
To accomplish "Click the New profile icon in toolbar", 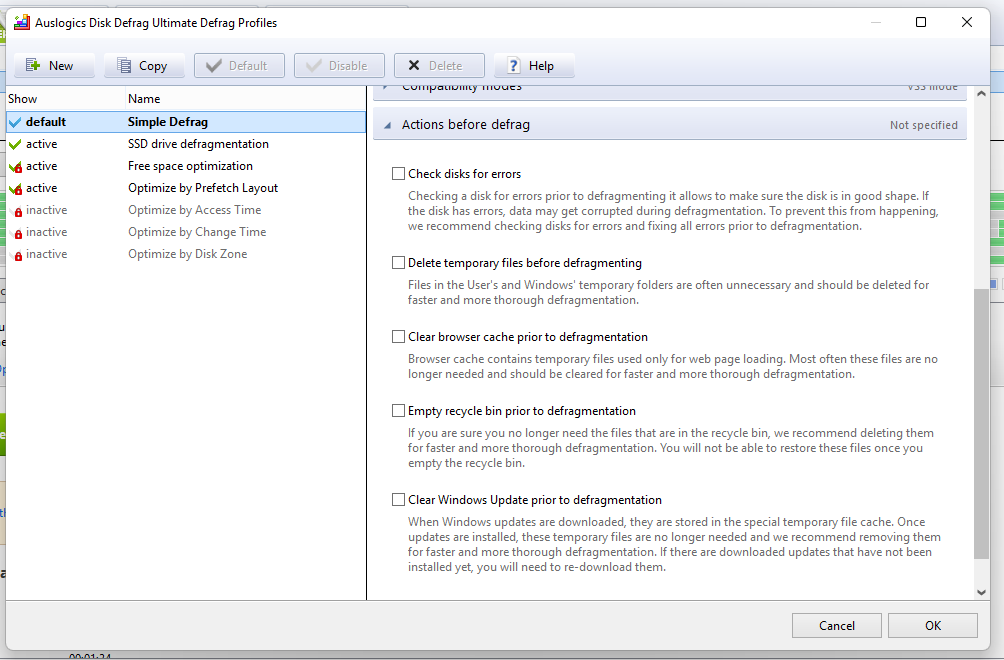I will pyautogui.click(x=33, y=66).
